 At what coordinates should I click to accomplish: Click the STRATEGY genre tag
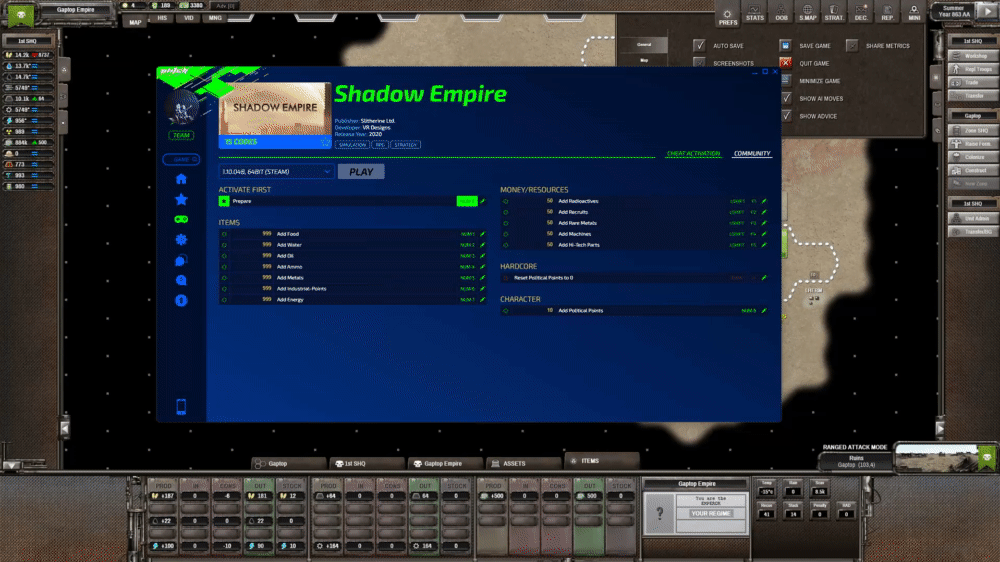(406, 145)
